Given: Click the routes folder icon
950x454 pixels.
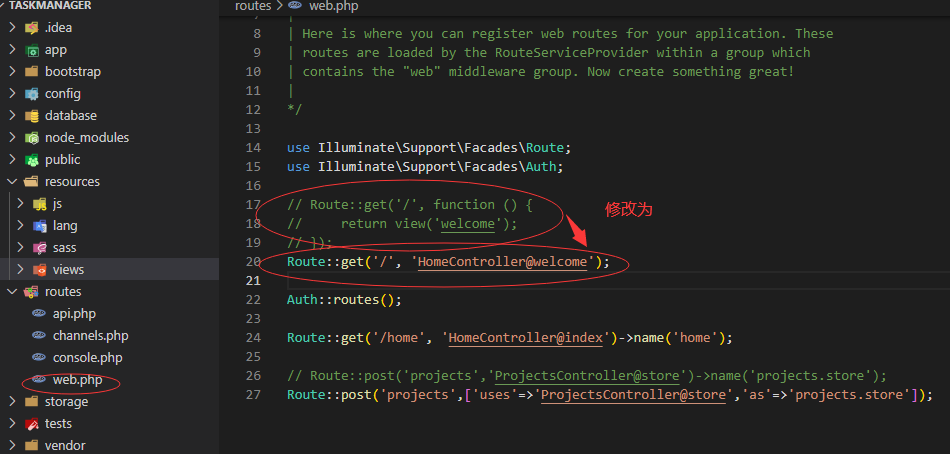Looking at the screenshot, I should (32, 292).
